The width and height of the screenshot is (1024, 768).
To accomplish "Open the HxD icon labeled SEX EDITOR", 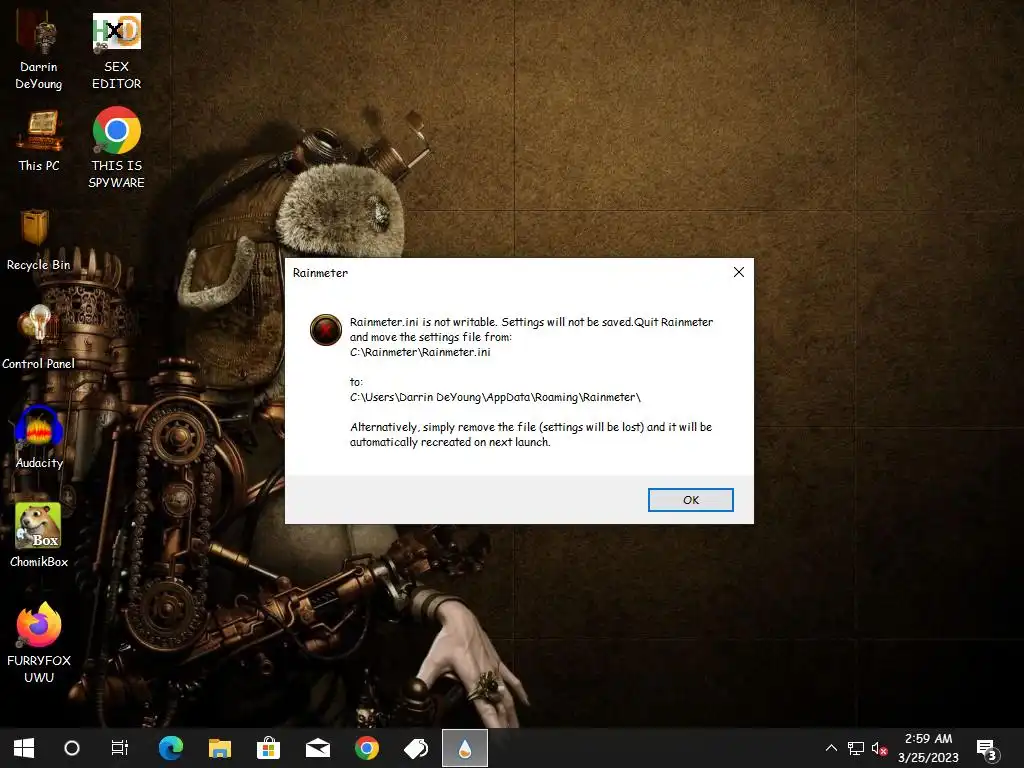I will [116, 52].
